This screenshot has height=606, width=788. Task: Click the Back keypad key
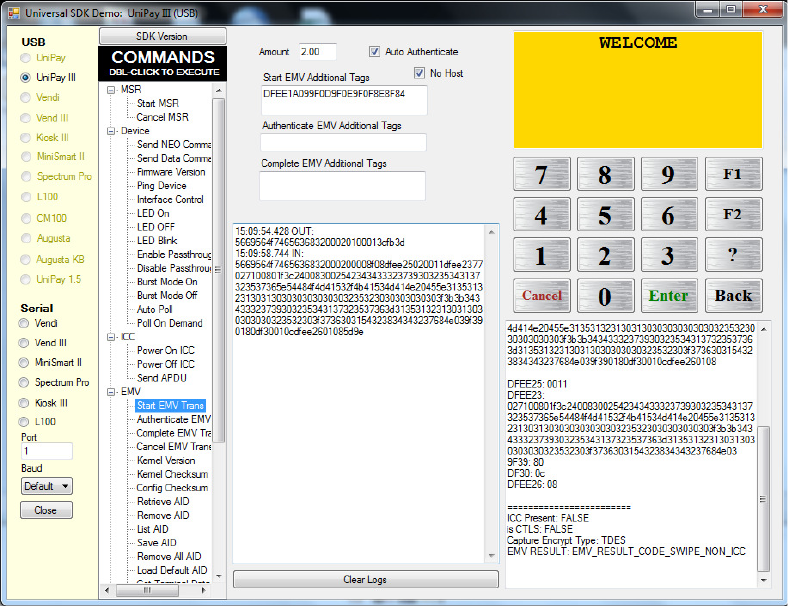[734, 296]
